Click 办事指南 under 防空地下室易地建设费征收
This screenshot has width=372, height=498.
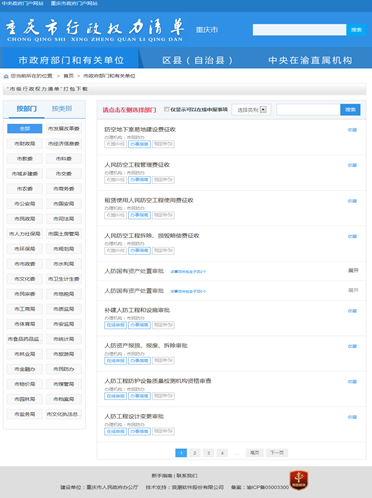(x=139, y=144)
